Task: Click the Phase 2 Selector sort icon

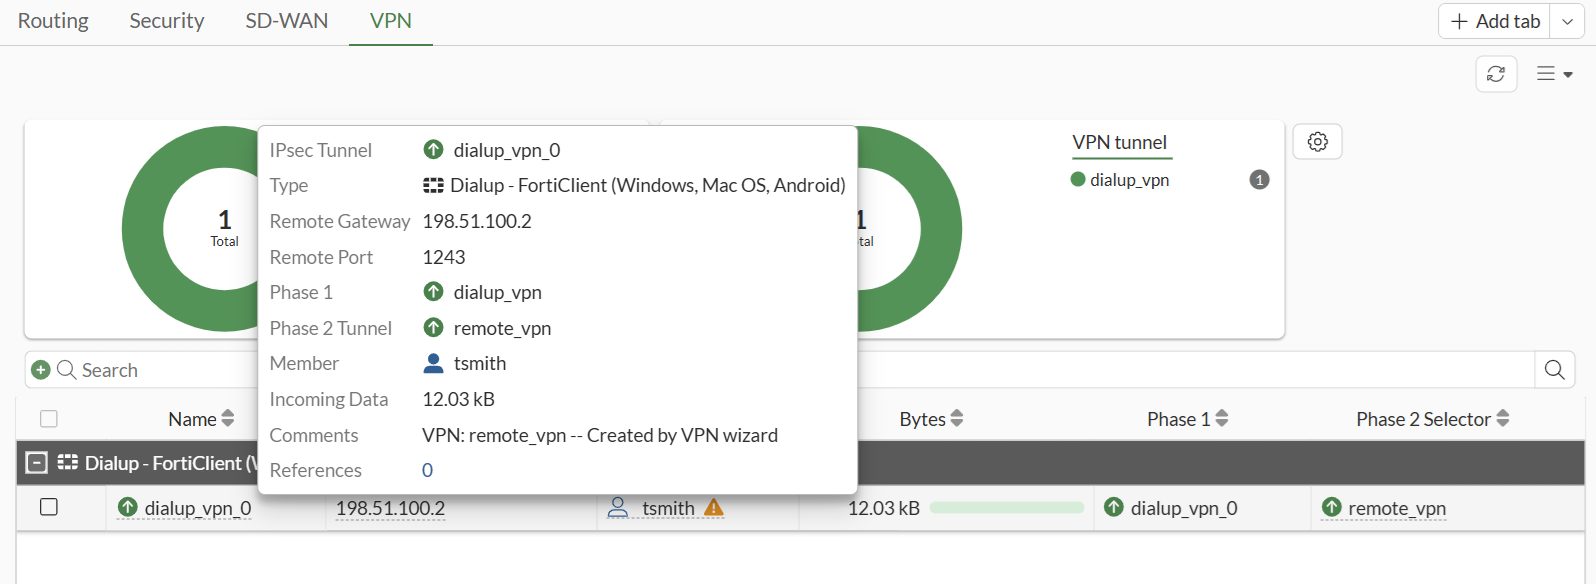Action: tap(1503, 419)
